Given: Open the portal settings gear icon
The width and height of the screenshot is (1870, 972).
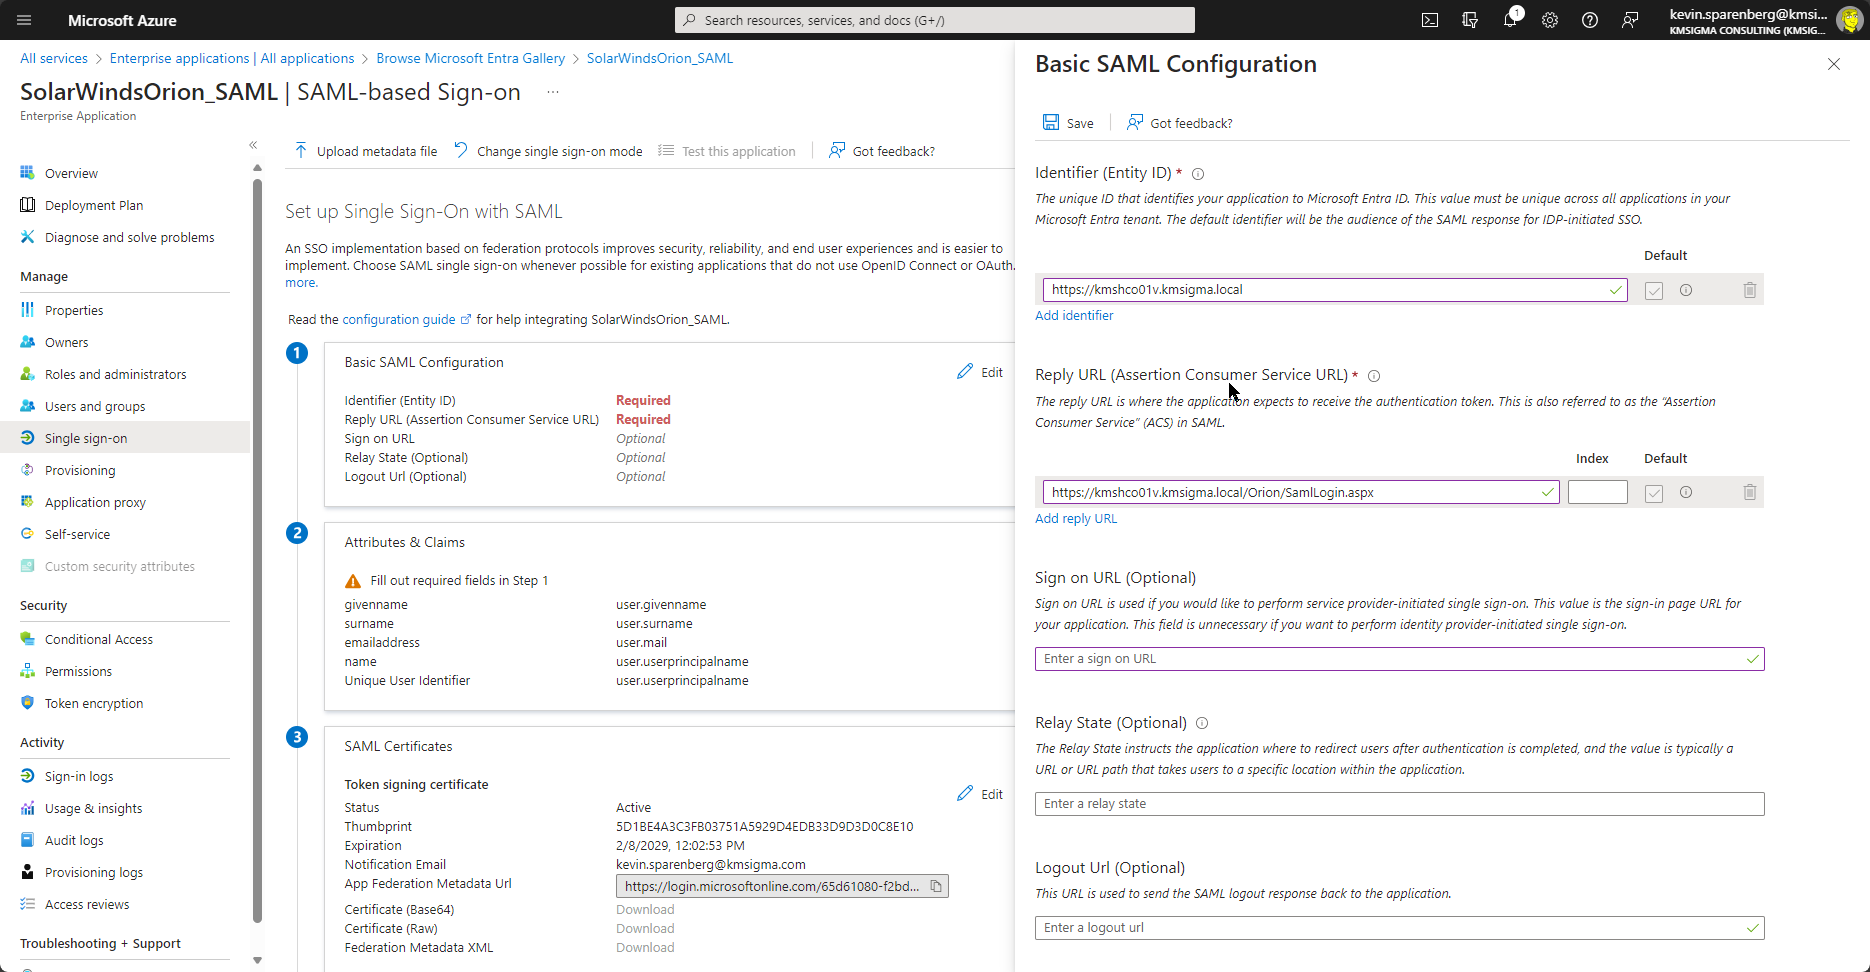Looking at the screenshot, I should (x=1550, y=20).
